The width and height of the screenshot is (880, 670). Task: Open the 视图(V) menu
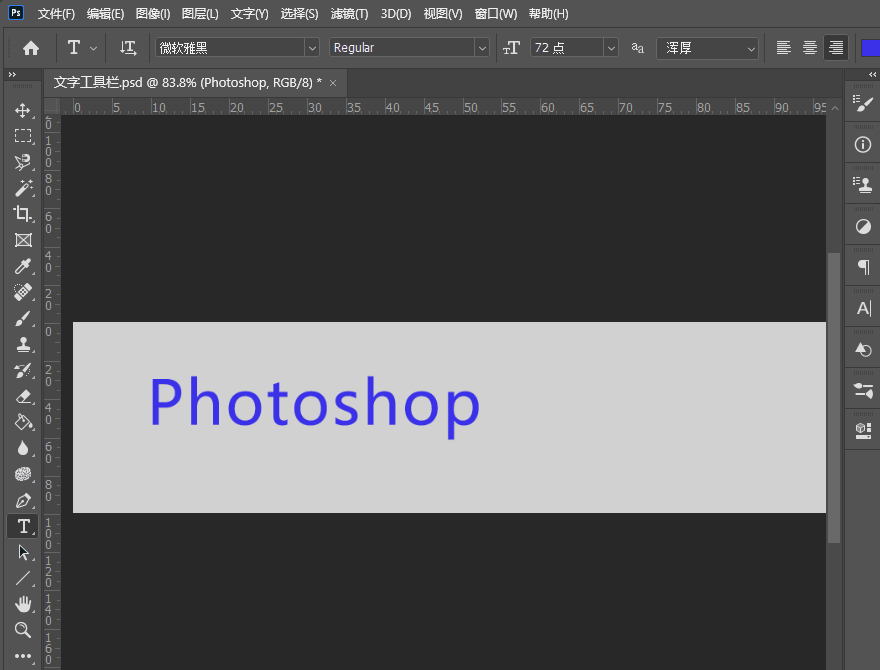[443, 14]
